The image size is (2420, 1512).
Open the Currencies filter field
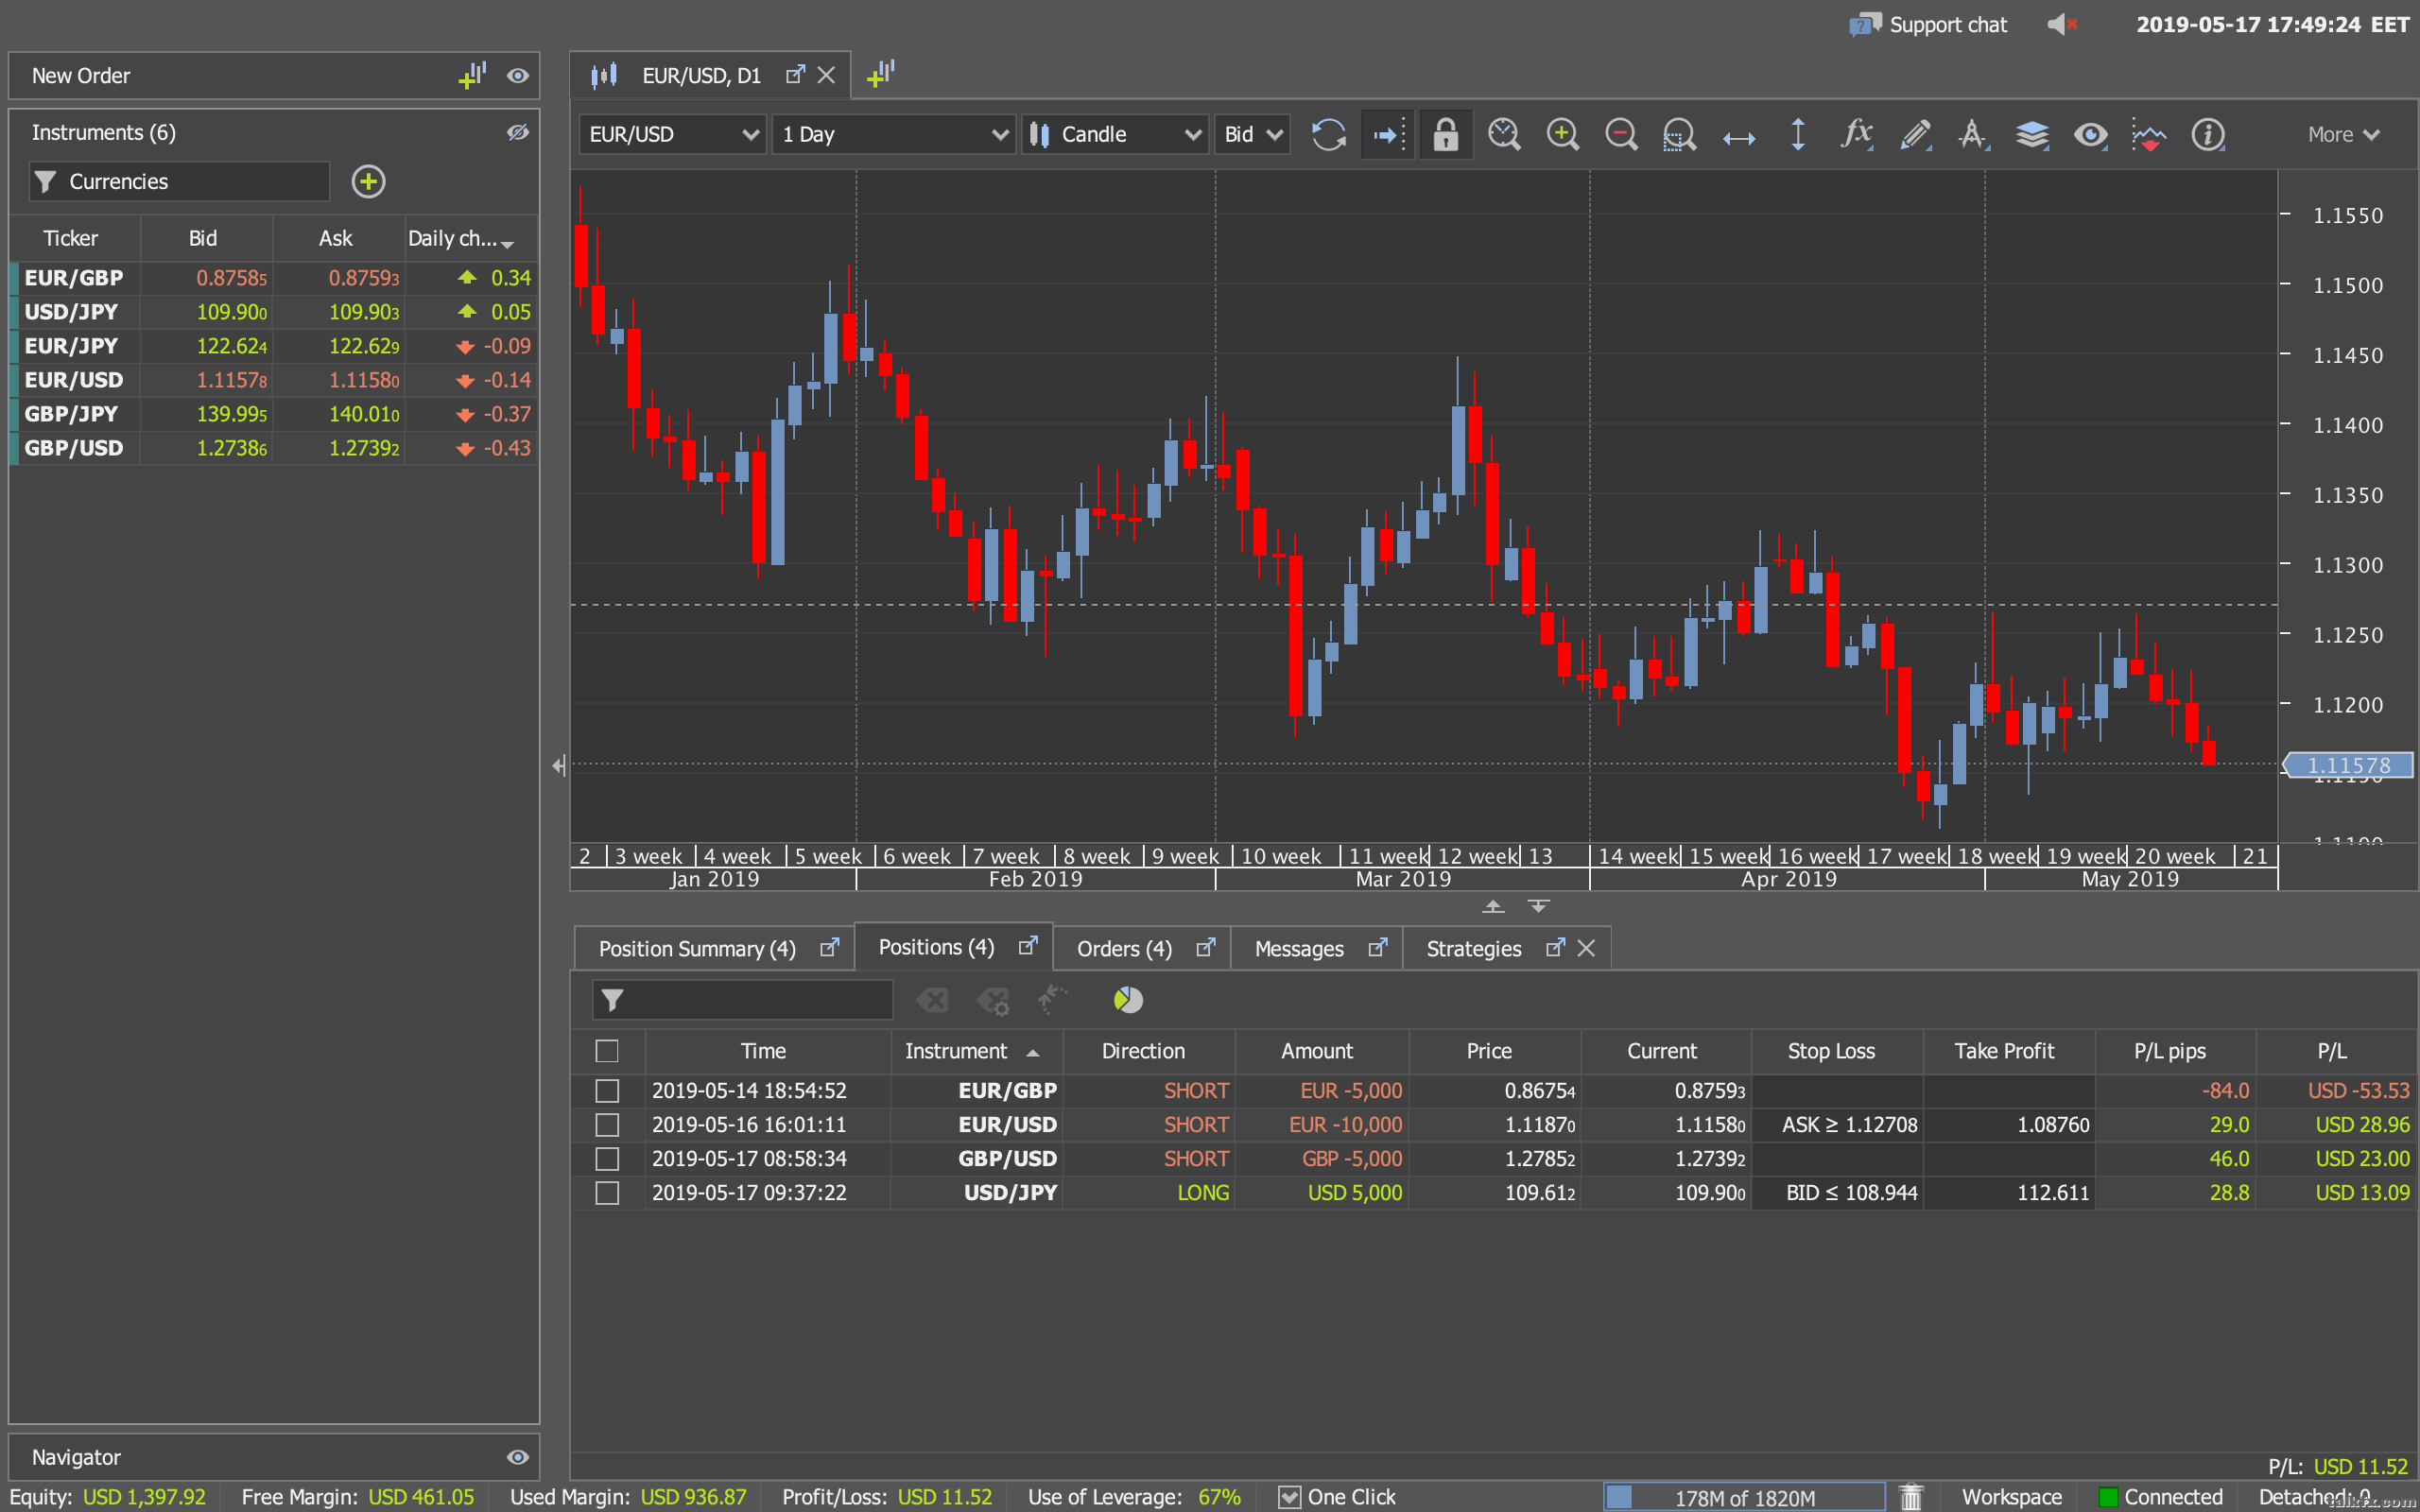point(179,181)
